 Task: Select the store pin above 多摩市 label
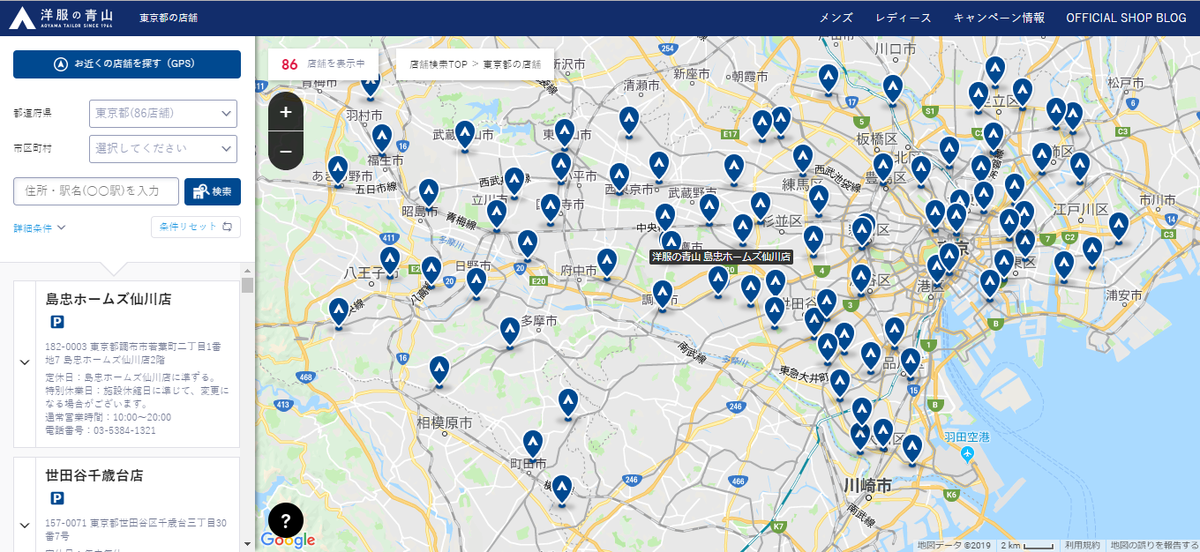click(510, 333)
